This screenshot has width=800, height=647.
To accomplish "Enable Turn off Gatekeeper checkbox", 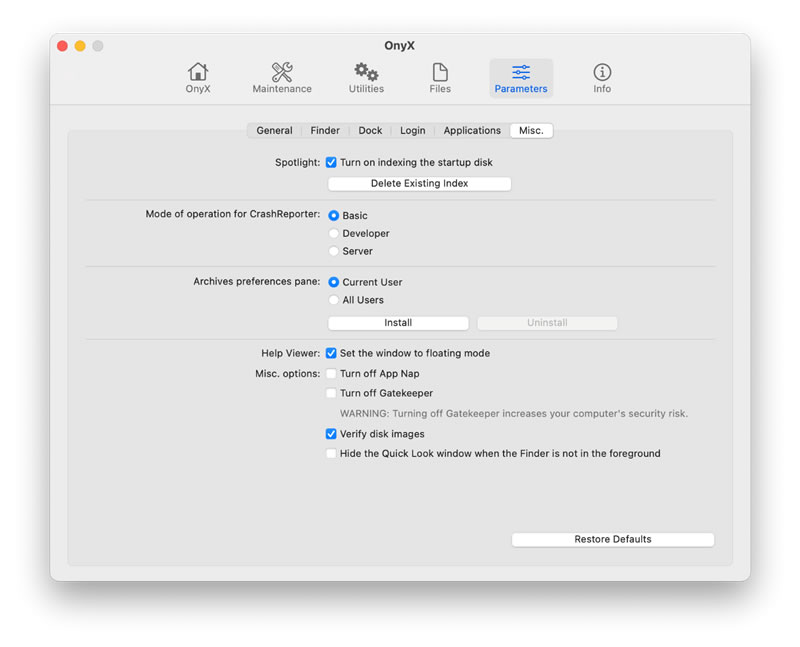I will 331,393.
